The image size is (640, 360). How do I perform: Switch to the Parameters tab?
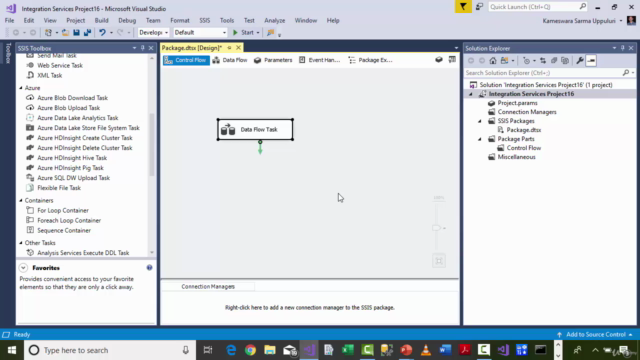click(273, 60)
